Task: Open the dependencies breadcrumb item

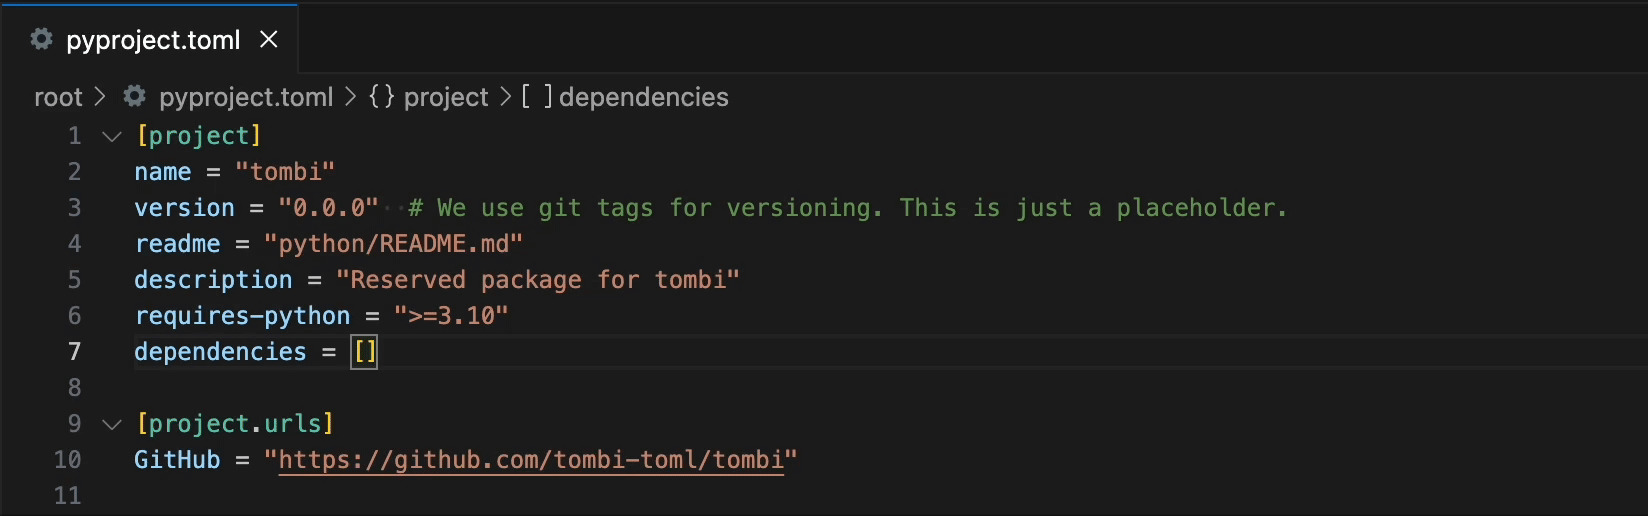Action: [643, 97]
